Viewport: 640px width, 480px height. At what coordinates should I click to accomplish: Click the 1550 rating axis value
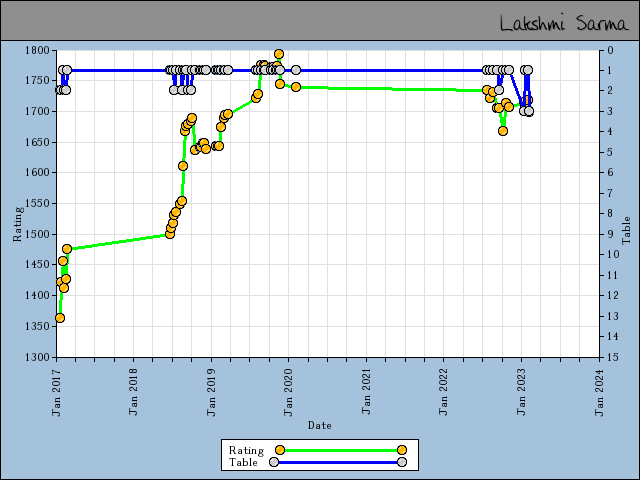[37, 203]
